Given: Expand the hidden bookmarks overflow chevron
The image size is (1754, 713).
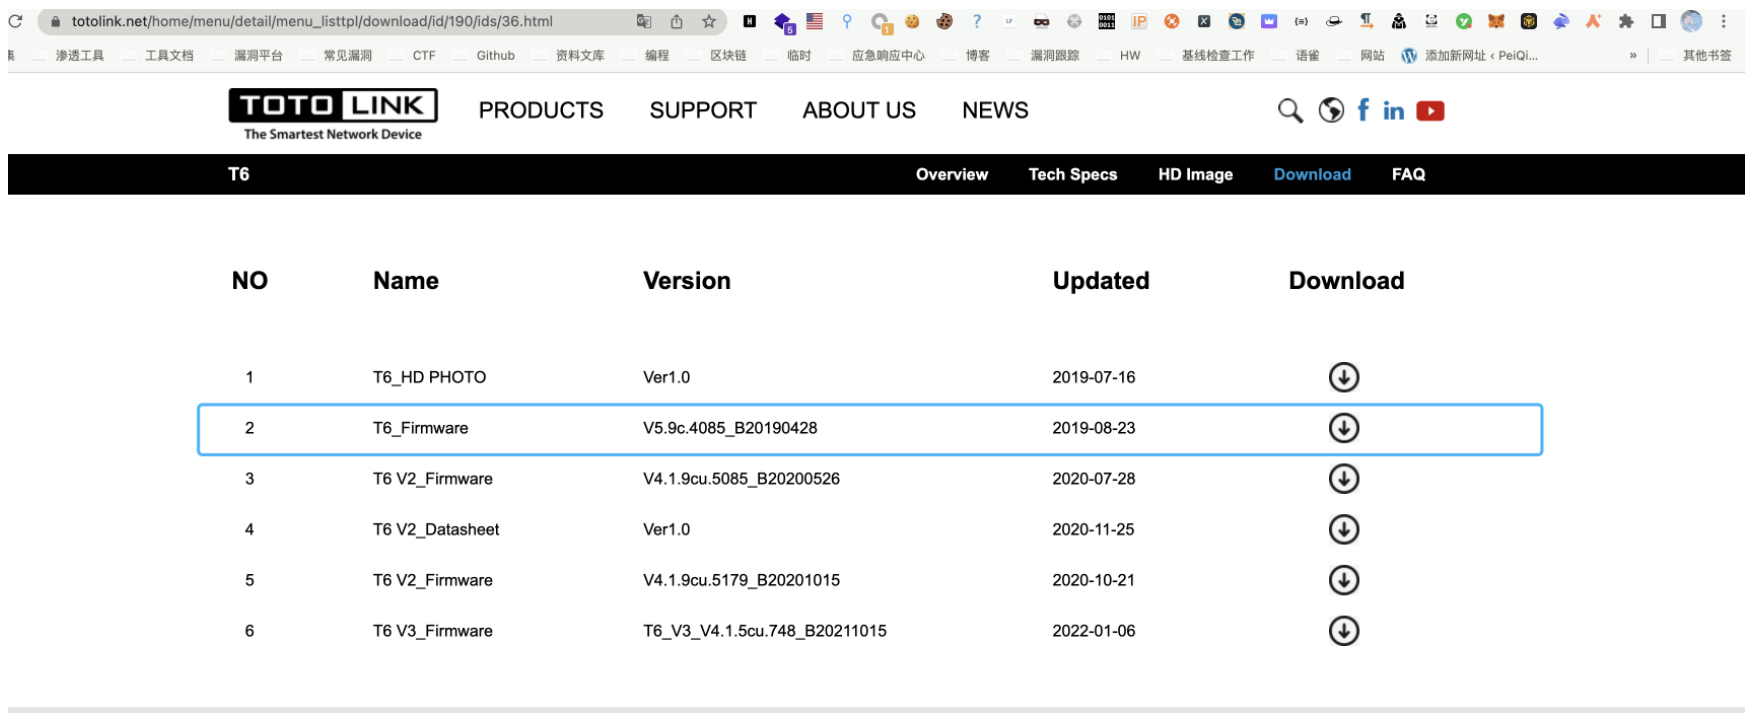Looking at the screenshot, I should pos(1633,56).
